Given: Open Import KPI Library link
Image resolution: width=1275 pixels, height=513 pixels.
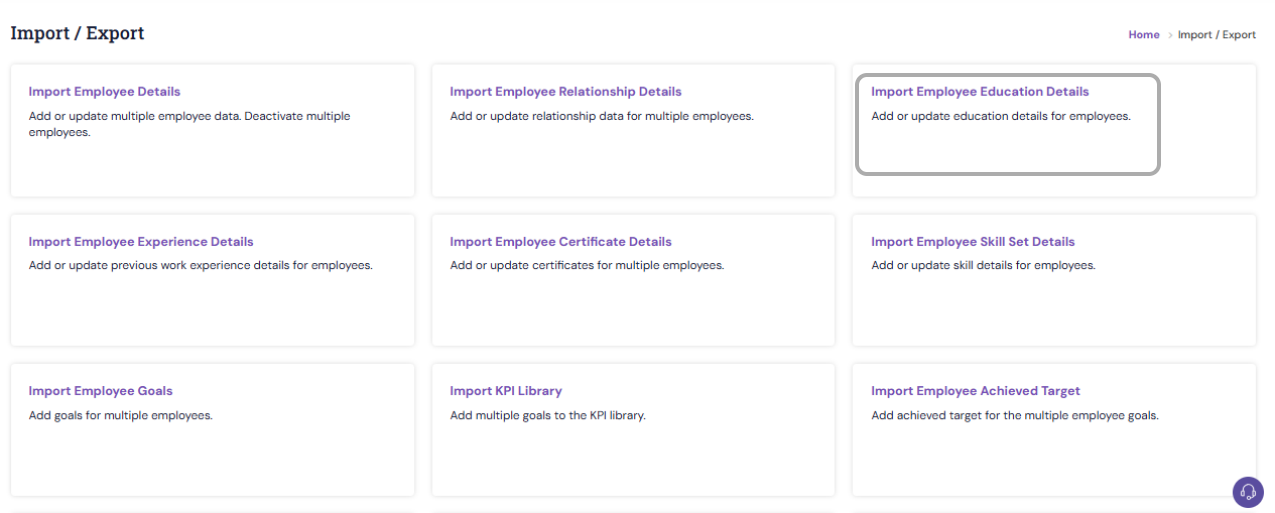Looking at the screenshot, I should [x=506, y=391].
